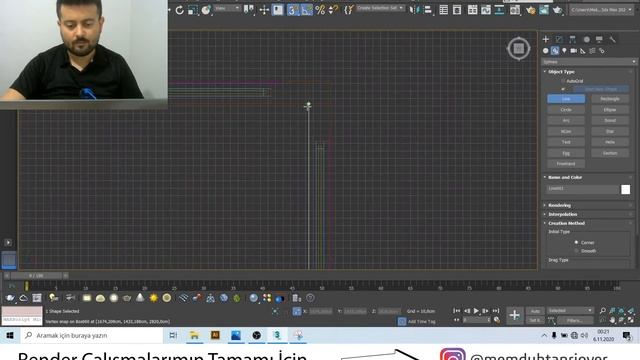Click the Mirror tool icon
The image size is (640, 360).
pos(414,10)
